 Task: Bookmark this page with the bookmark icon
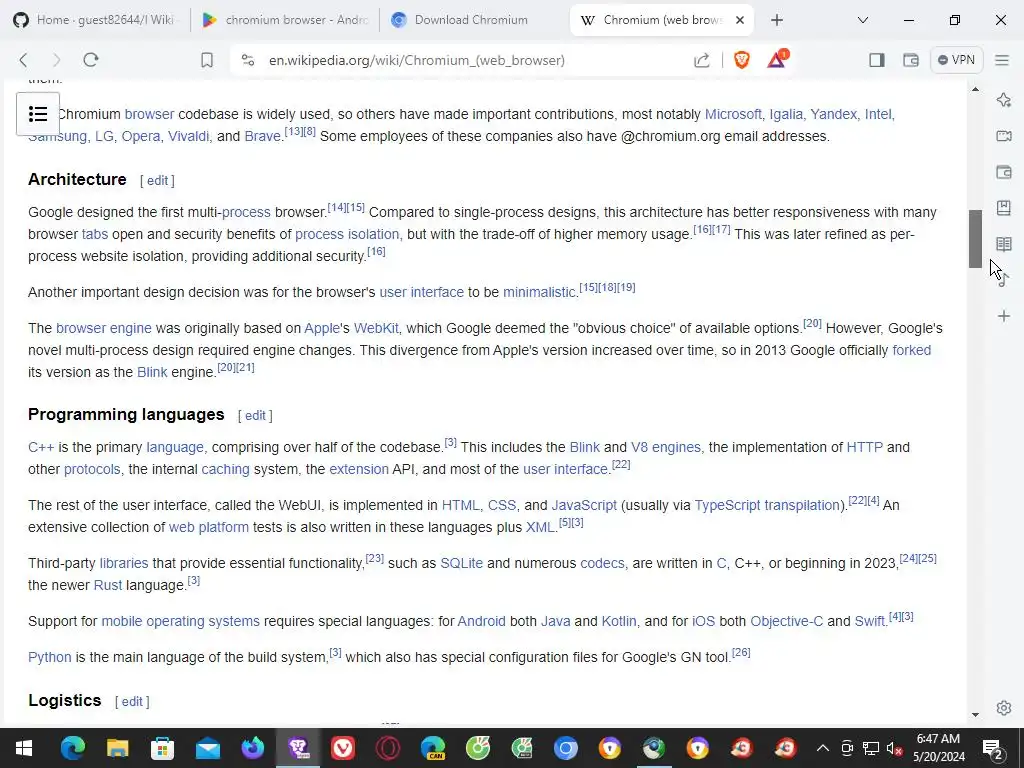(207, 60)
